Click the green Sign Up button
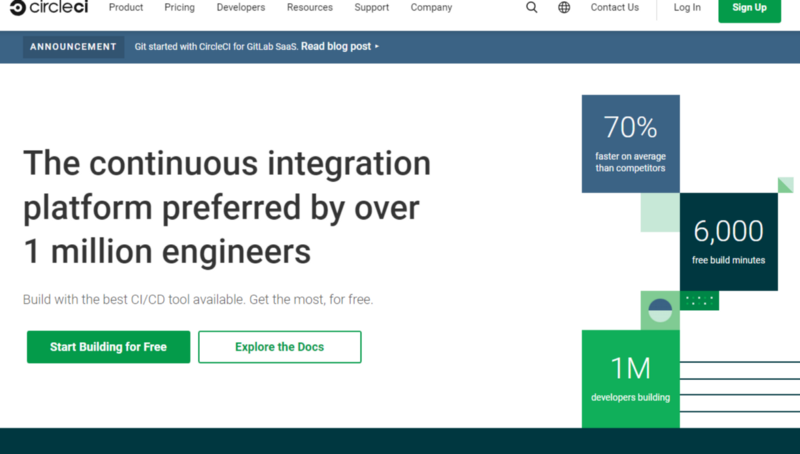The width and height of the screenshot is (800, 454). pos(749,9)
